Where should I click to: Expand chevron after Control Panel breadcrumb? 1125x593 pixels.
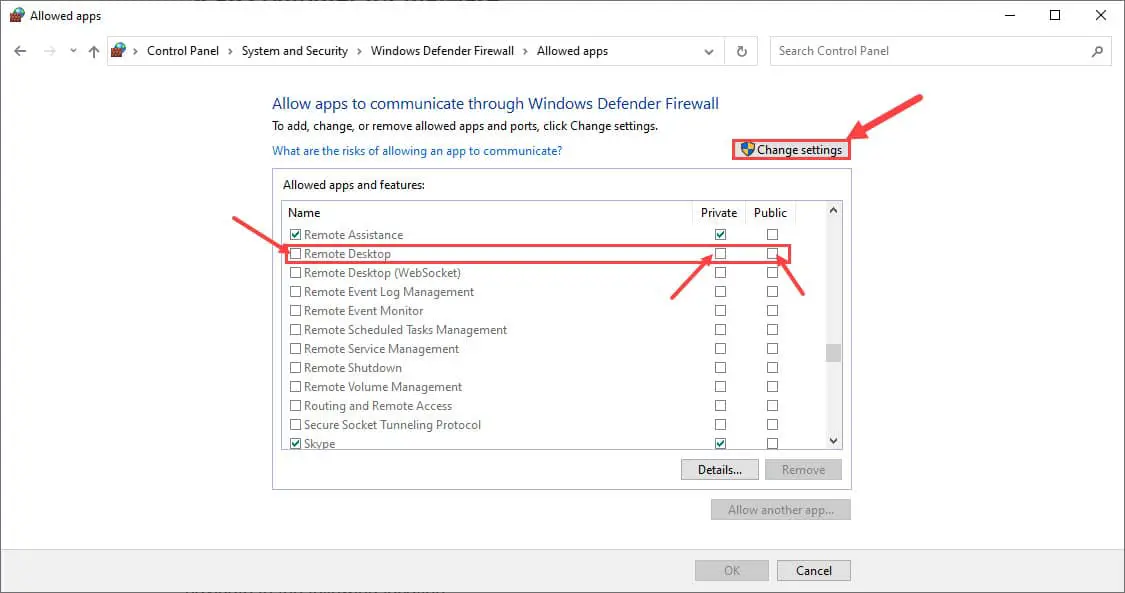[x=230, y=51]
